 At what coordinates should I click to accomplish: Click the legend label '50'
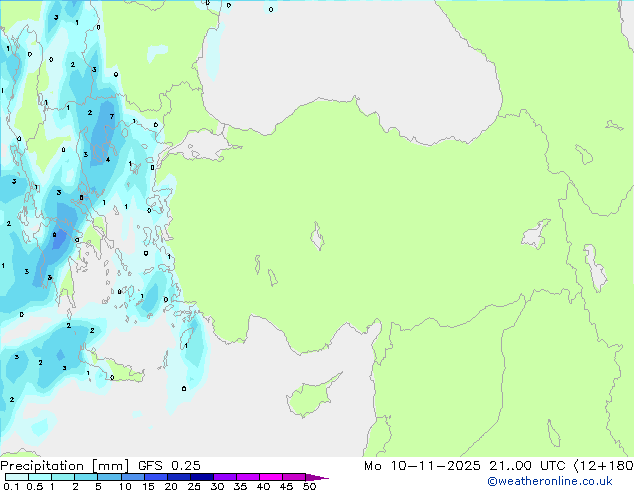[x=309, y=486]
